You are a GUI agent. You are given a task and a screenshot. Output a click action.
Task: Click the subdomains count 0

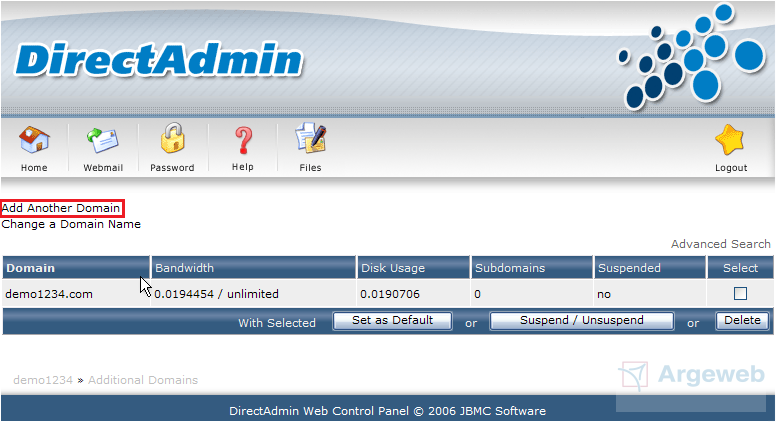point(477,294)
